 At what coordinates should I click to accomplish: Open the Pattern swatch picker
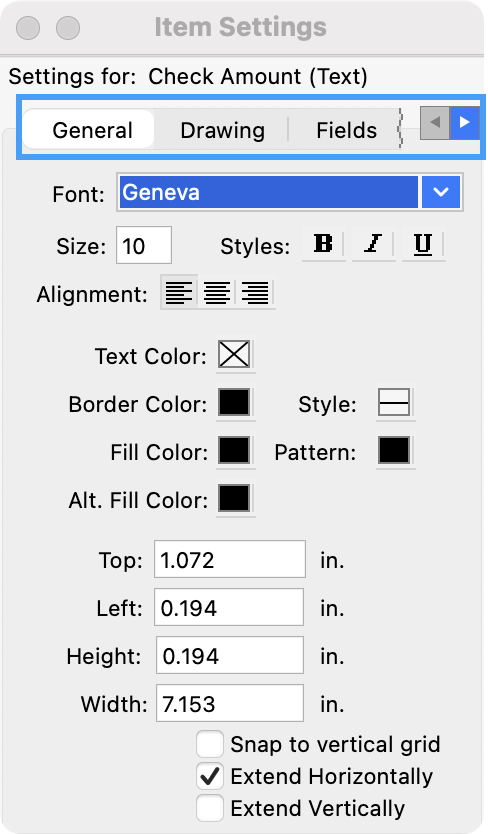[394, 451]
